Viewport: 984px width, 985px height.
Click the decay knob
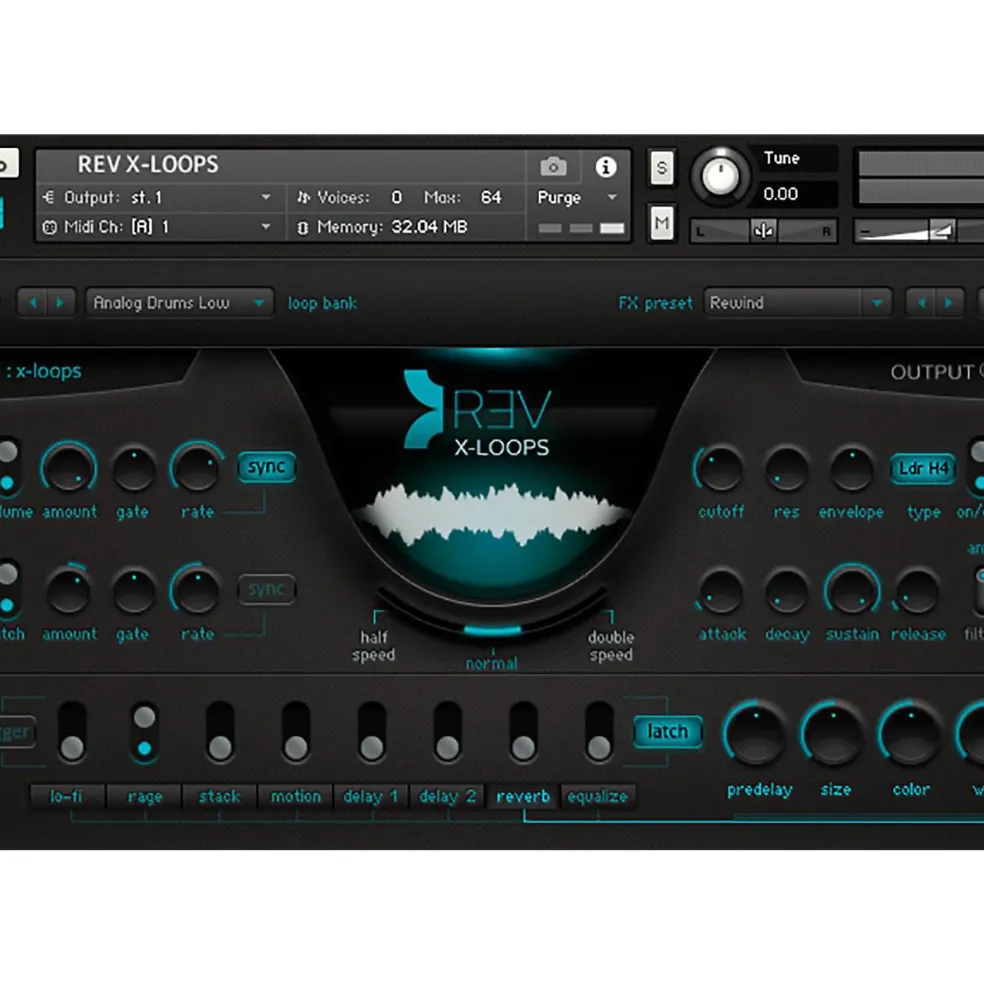(786, 592)
